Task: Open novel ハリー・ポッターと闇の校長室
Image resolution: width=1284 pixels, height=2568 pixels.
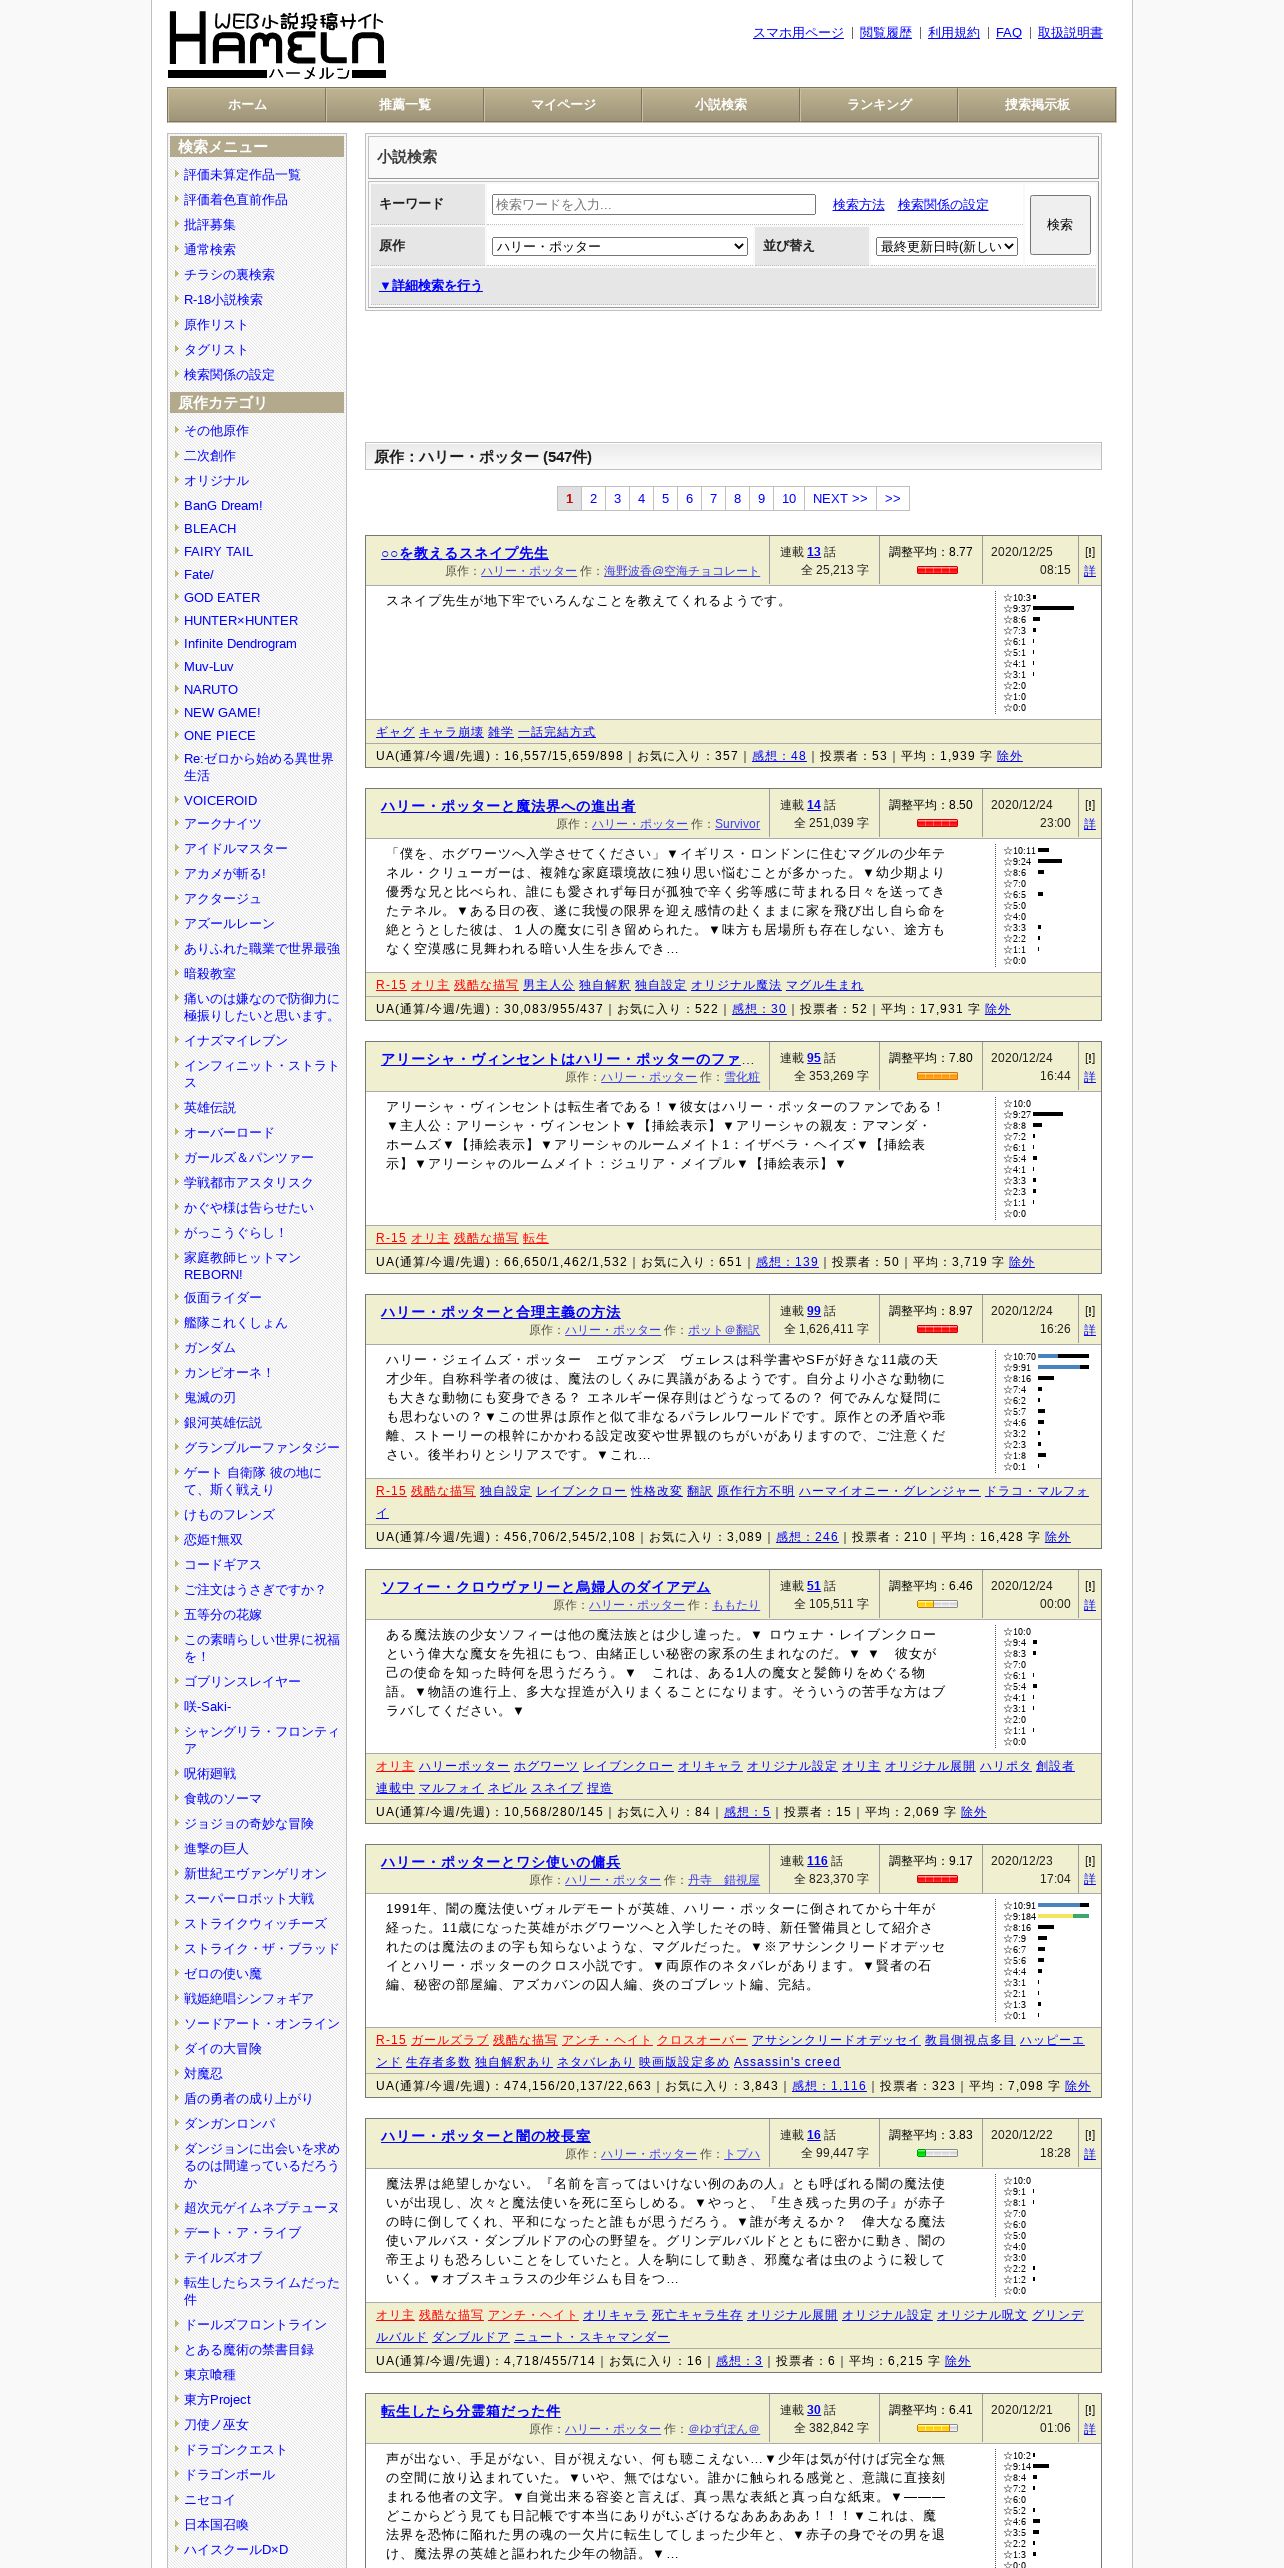Action: pyautogui.click(x=485, y=2136)
